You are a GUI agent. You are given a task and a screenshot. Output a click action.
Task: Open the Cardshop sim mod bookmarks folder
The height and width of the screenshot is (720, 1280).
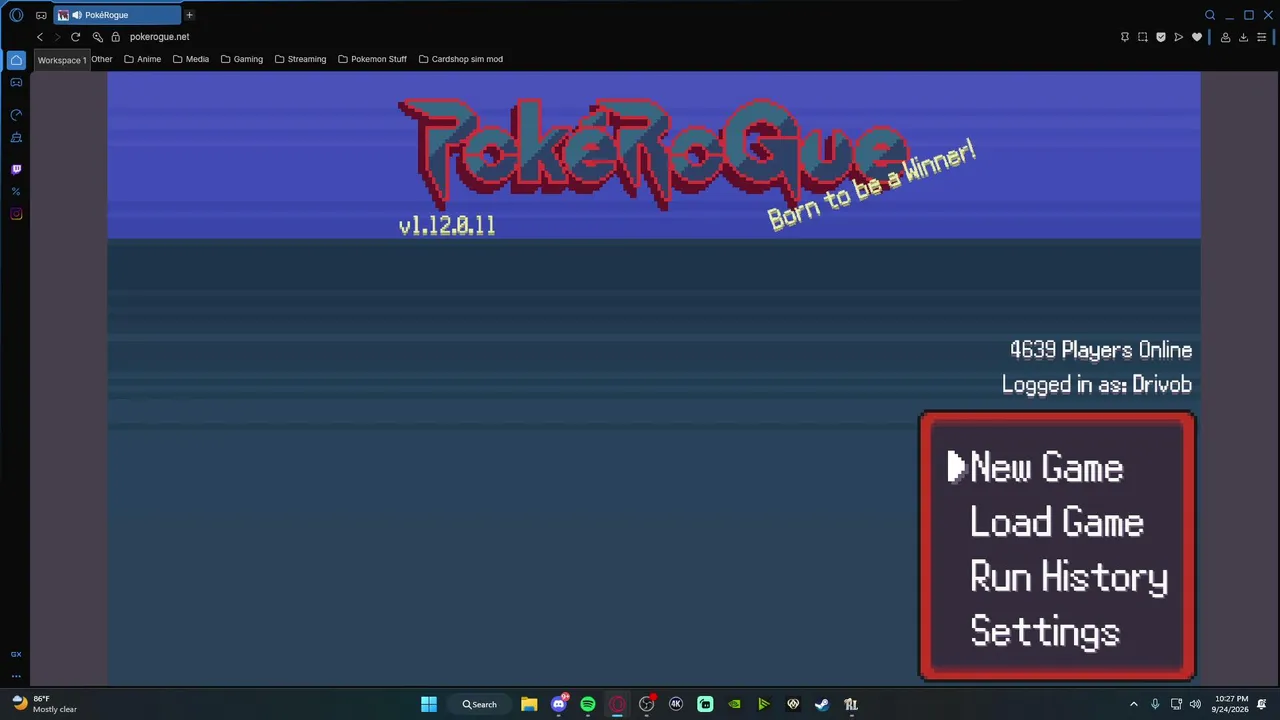pyautogui.click(x=461, y=59)
